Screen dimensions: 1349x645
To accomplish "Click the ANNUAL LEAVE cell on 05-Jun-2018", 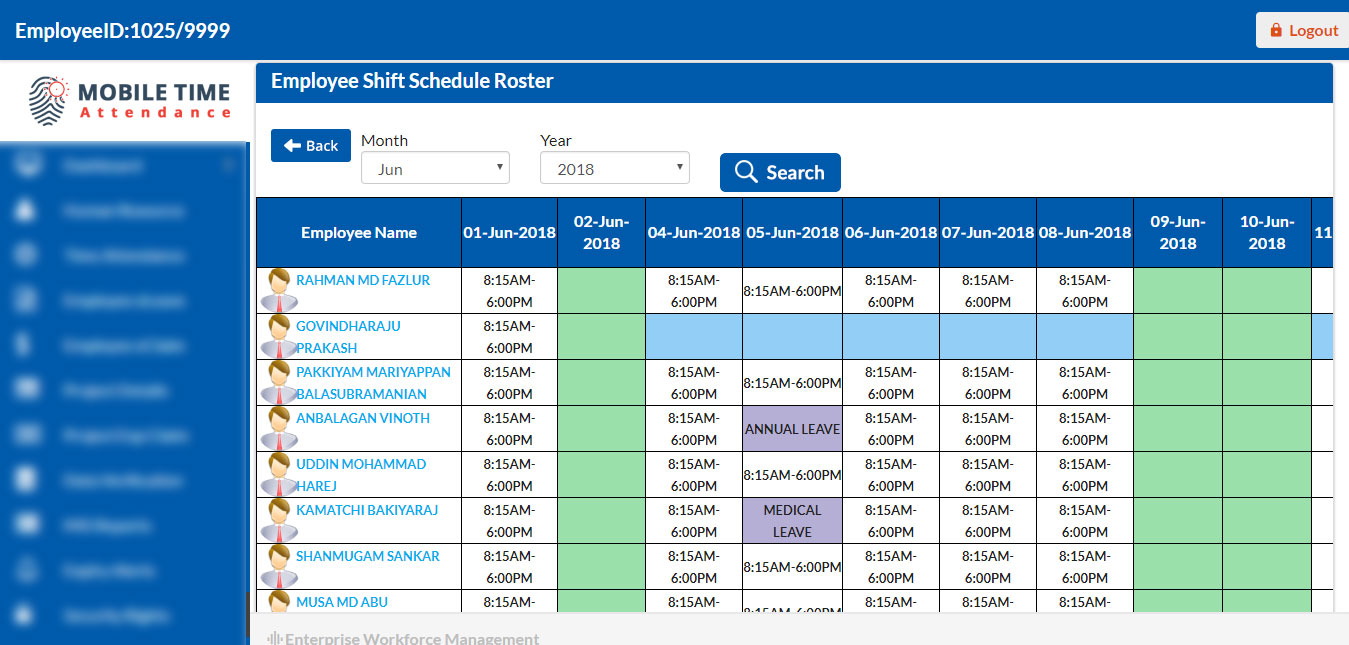I will [x=792, y=429].
